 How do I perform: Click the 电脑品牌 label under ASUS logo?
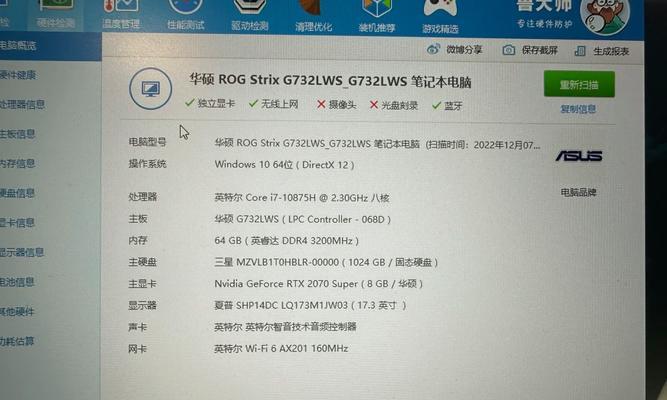(x=578, y=192)
